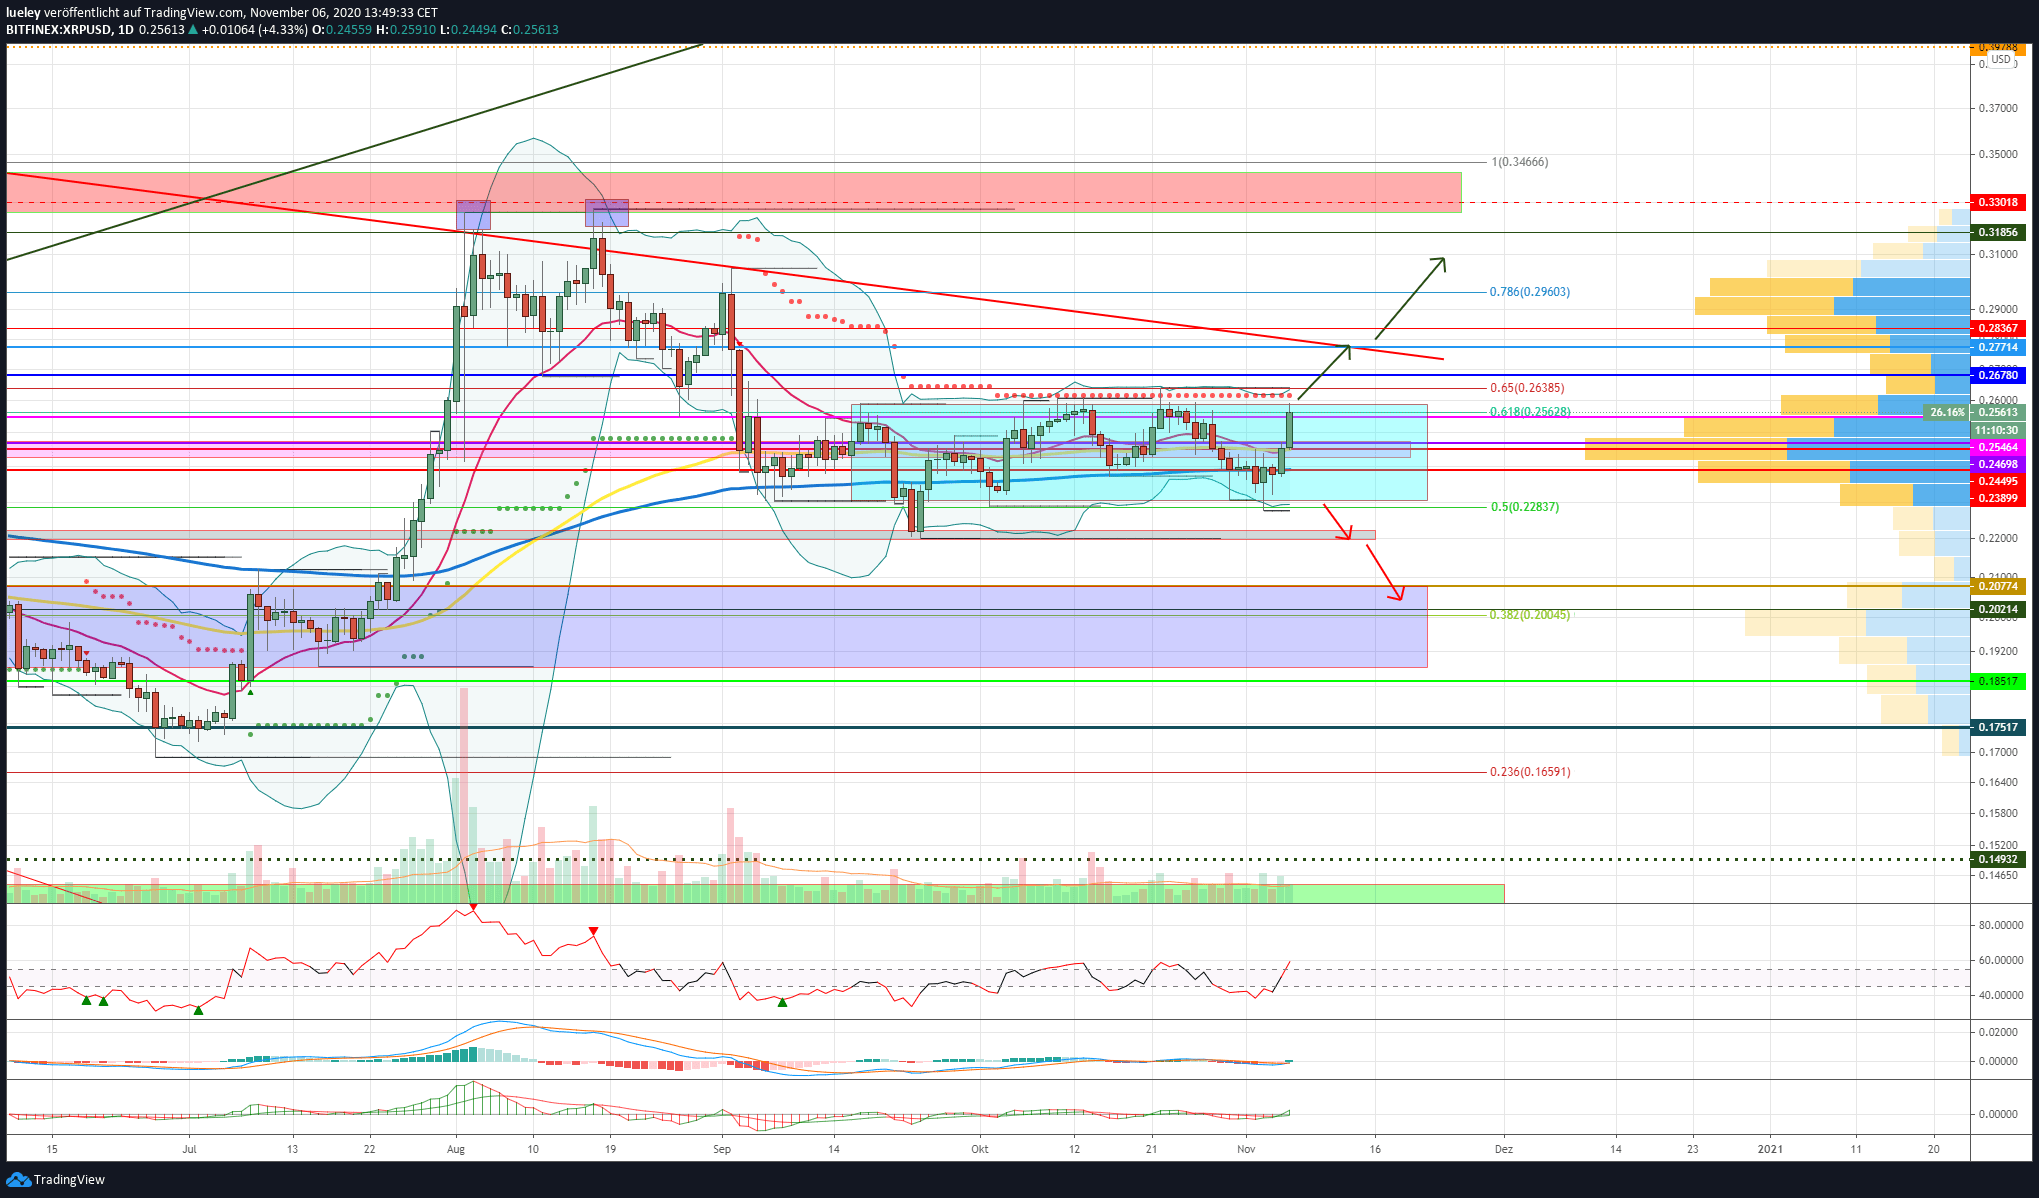Click the opening price O:0.24559 in header

click(342, 30)
